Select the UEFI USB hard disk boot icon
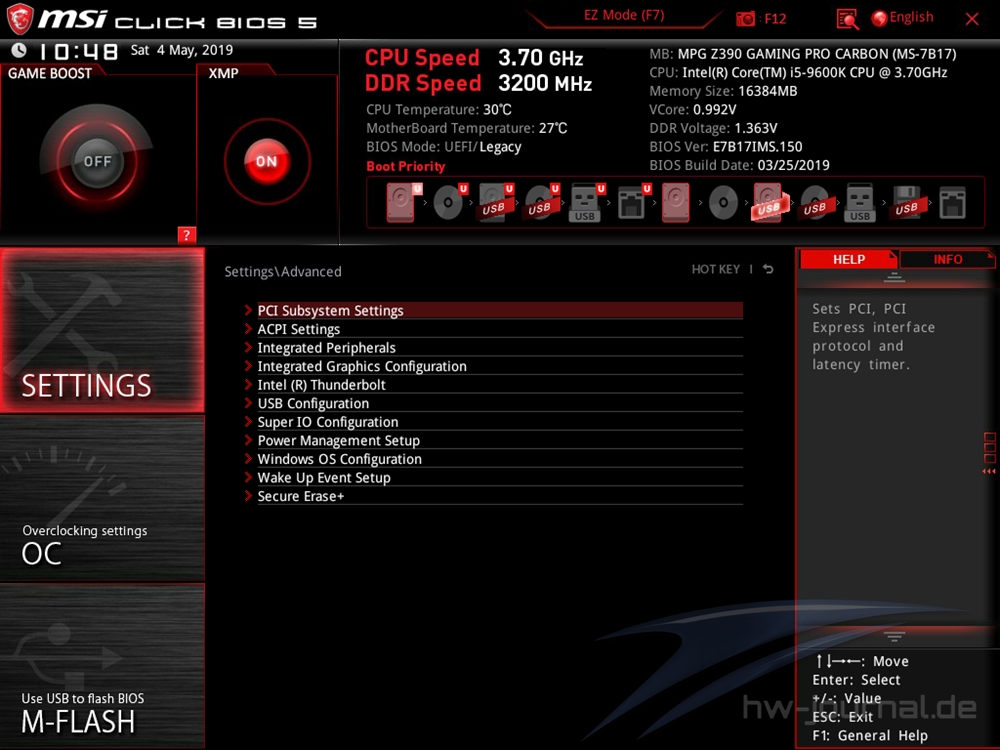This screenshot has height=750, width=1000. tap(496, 202)
